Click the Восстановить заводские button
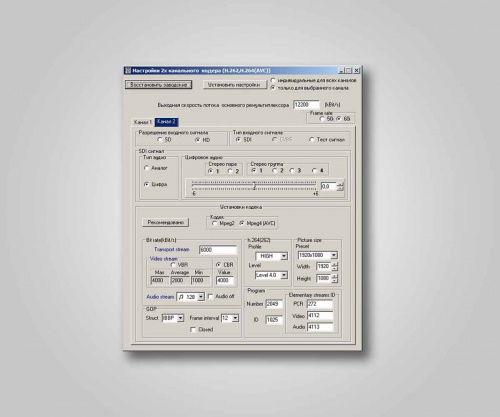Viewport: 500px width, 417px height. tap(158, 85)
